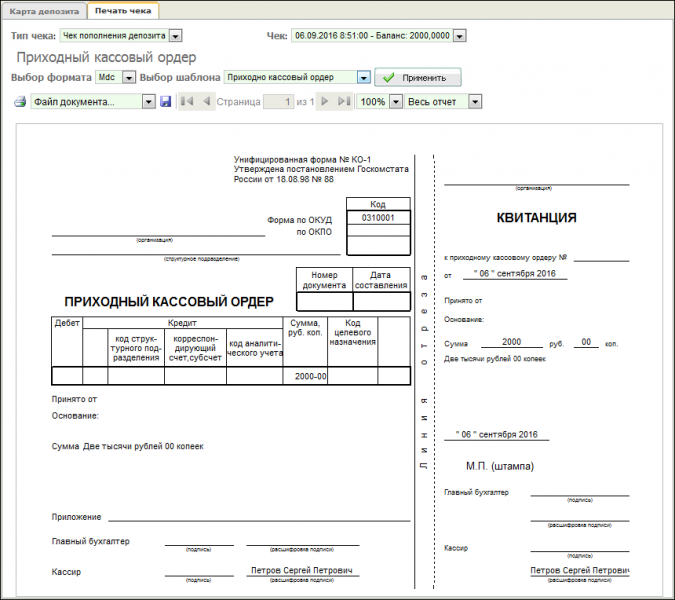Click the printer icon in report toolbar
The width and height of the screenshot is (675, 600).
(19, 102)
